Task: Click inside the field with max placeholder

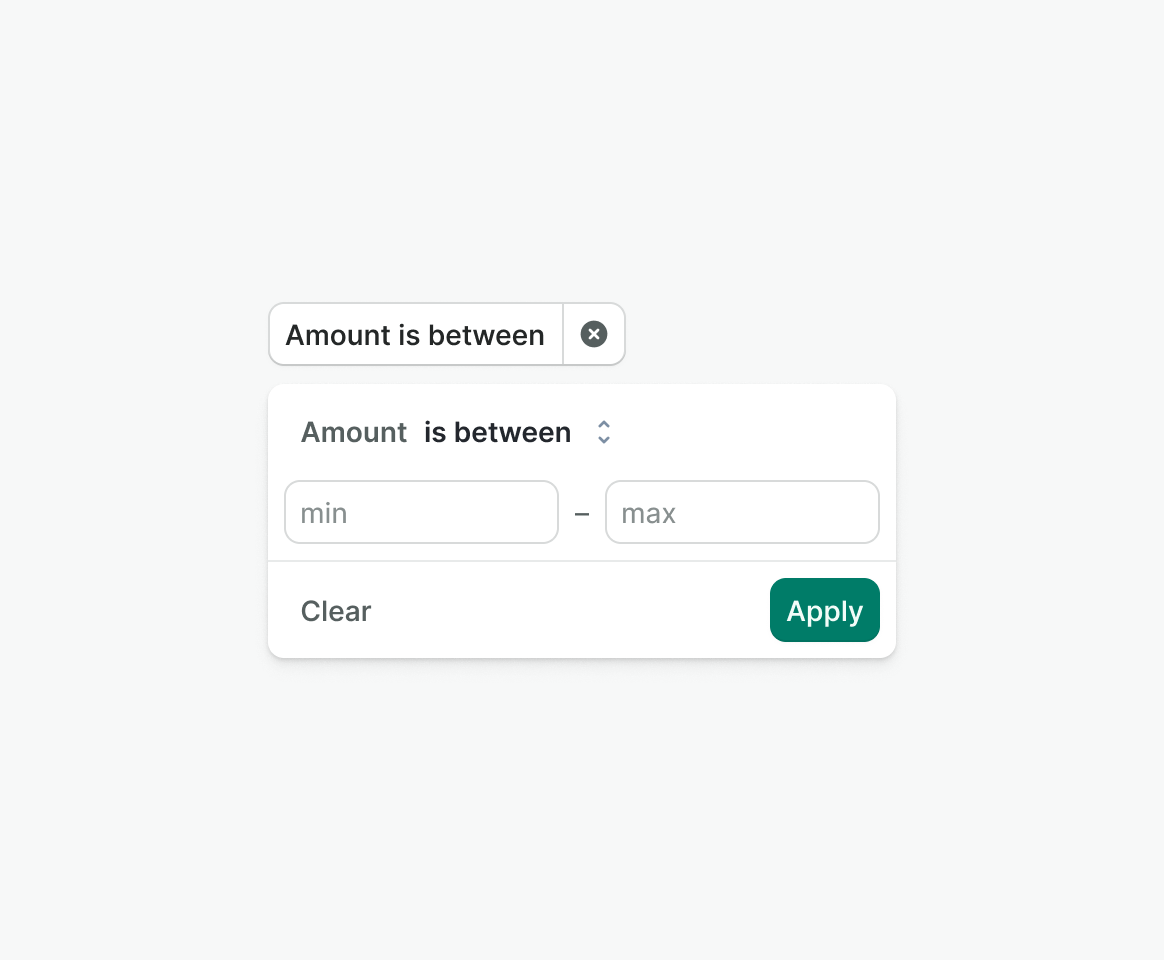Action: coord(742,512)
